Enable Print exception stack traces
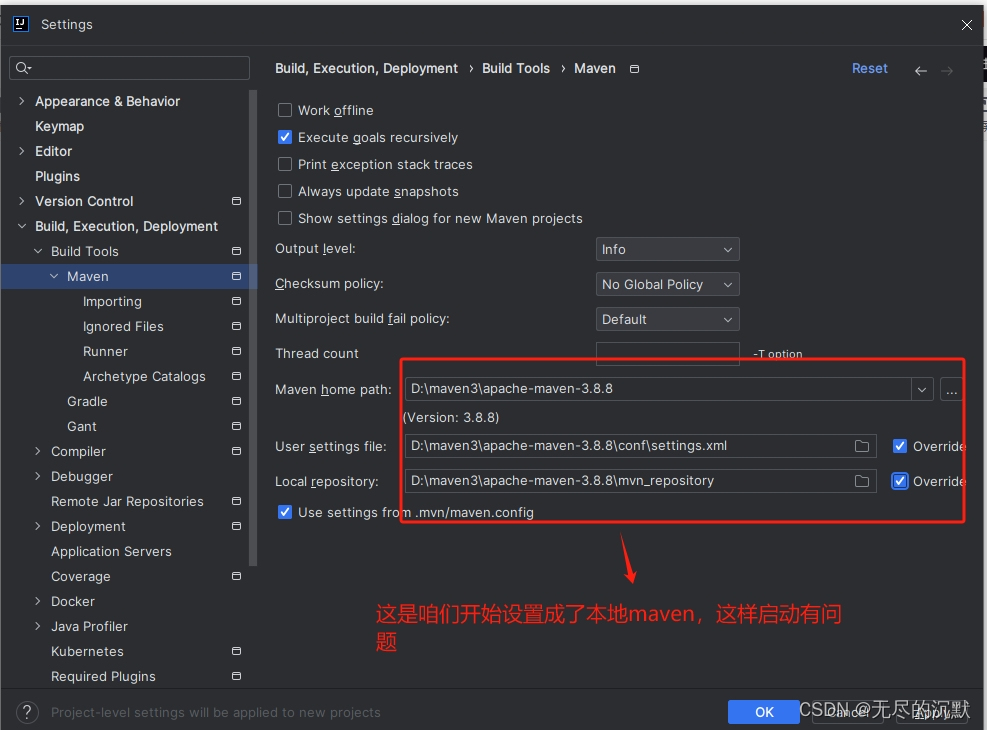Image resolution: width=987 pixels, height=730 pixels. pyautogui.click(x=285, y=164)
